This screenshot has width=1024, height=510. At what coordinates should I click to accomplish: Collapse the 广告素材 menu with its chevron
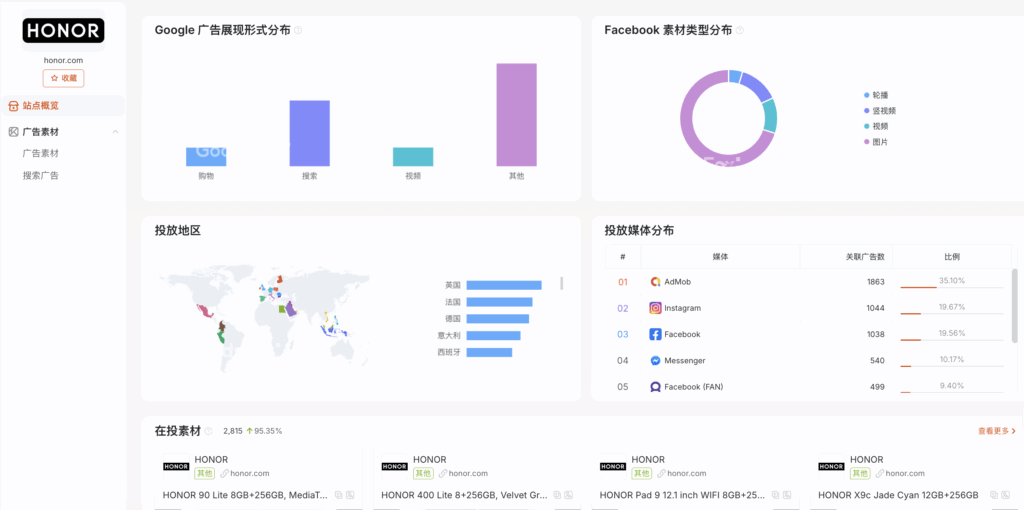coord(116,132)
